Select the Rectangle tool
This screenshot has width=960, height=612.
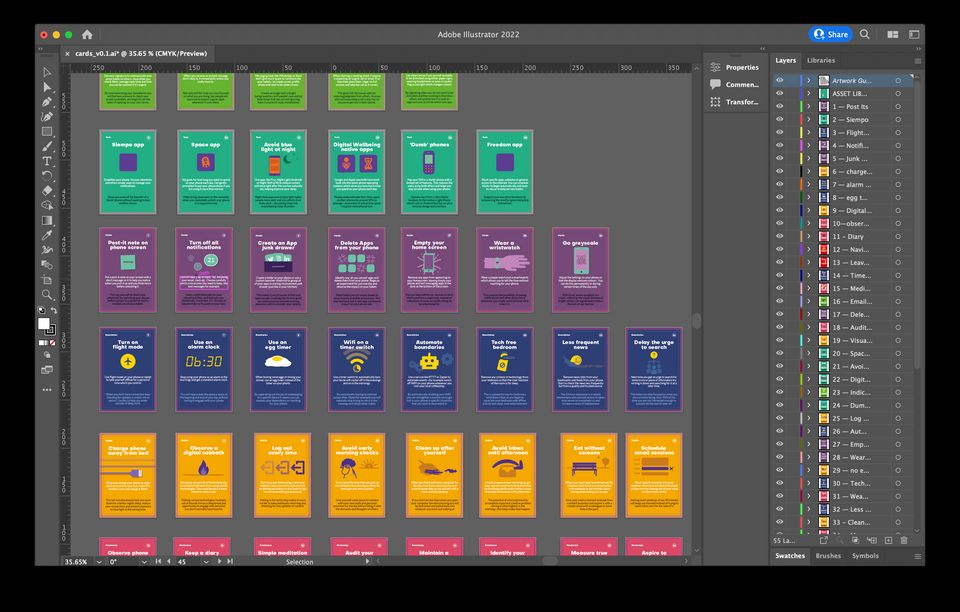click(47, 132)
